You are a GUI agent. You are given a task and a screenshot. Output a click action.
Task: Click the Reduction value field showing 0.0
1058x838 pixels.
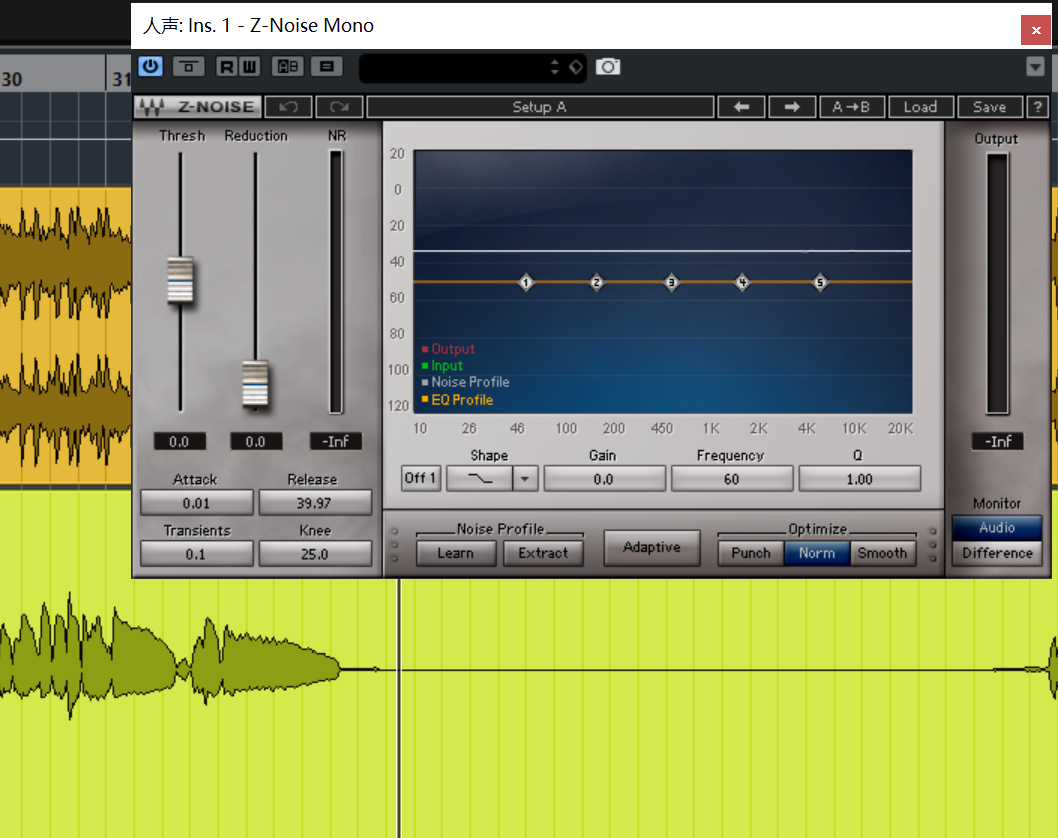pos(255,441)
